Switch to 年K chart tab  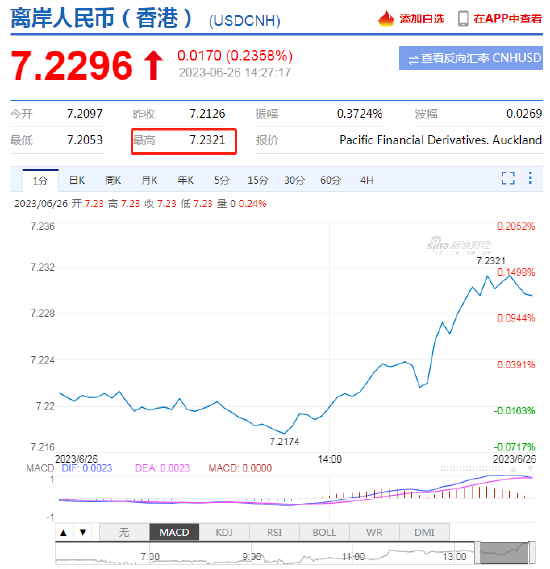(x=185, y=180)
